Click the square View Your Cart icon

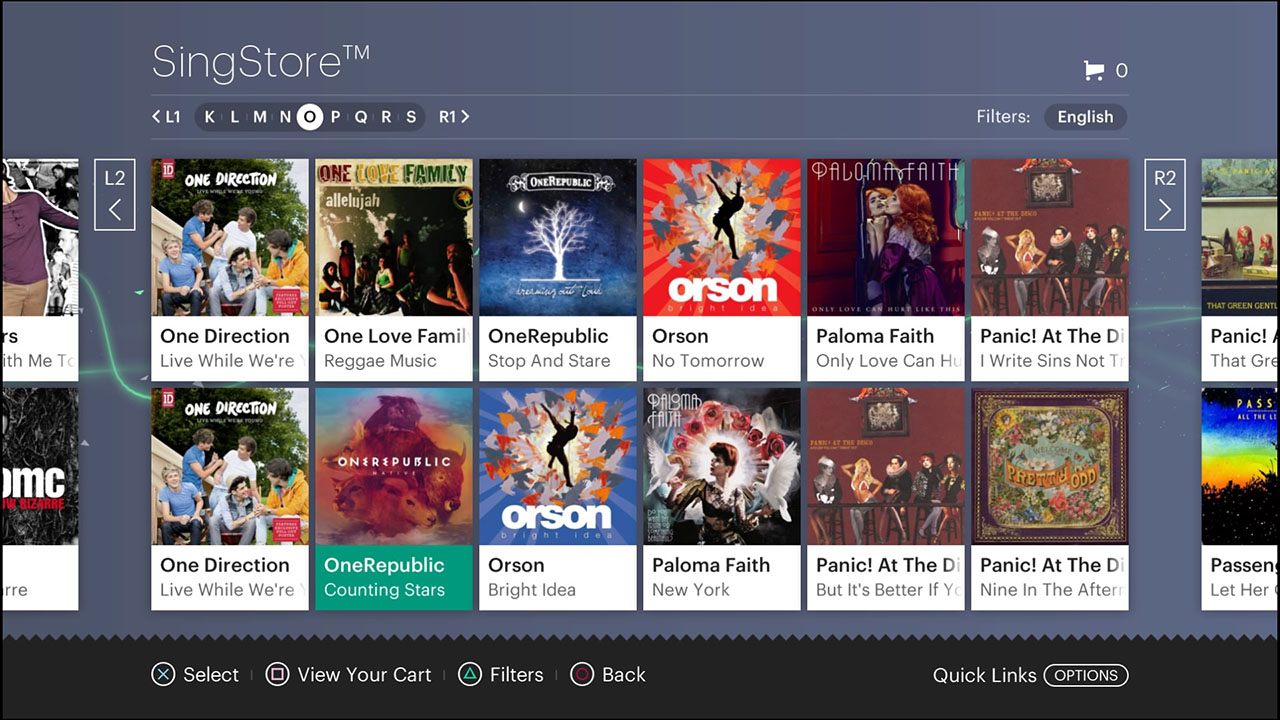[277, 675]
